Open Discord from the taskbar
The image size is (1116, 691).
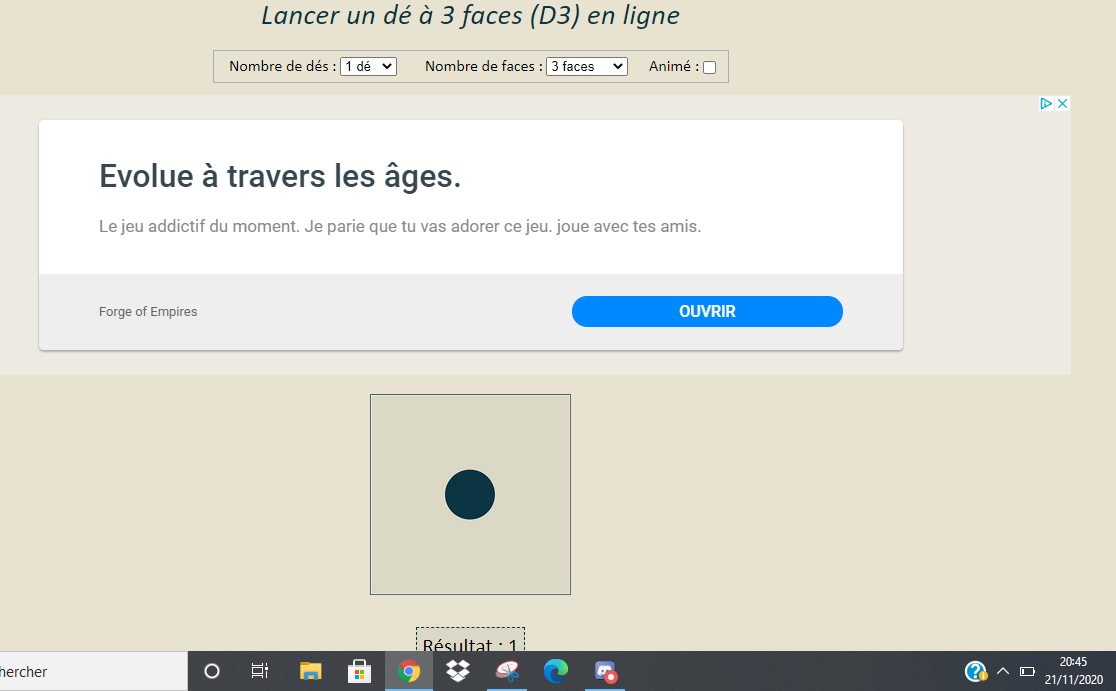605,671
